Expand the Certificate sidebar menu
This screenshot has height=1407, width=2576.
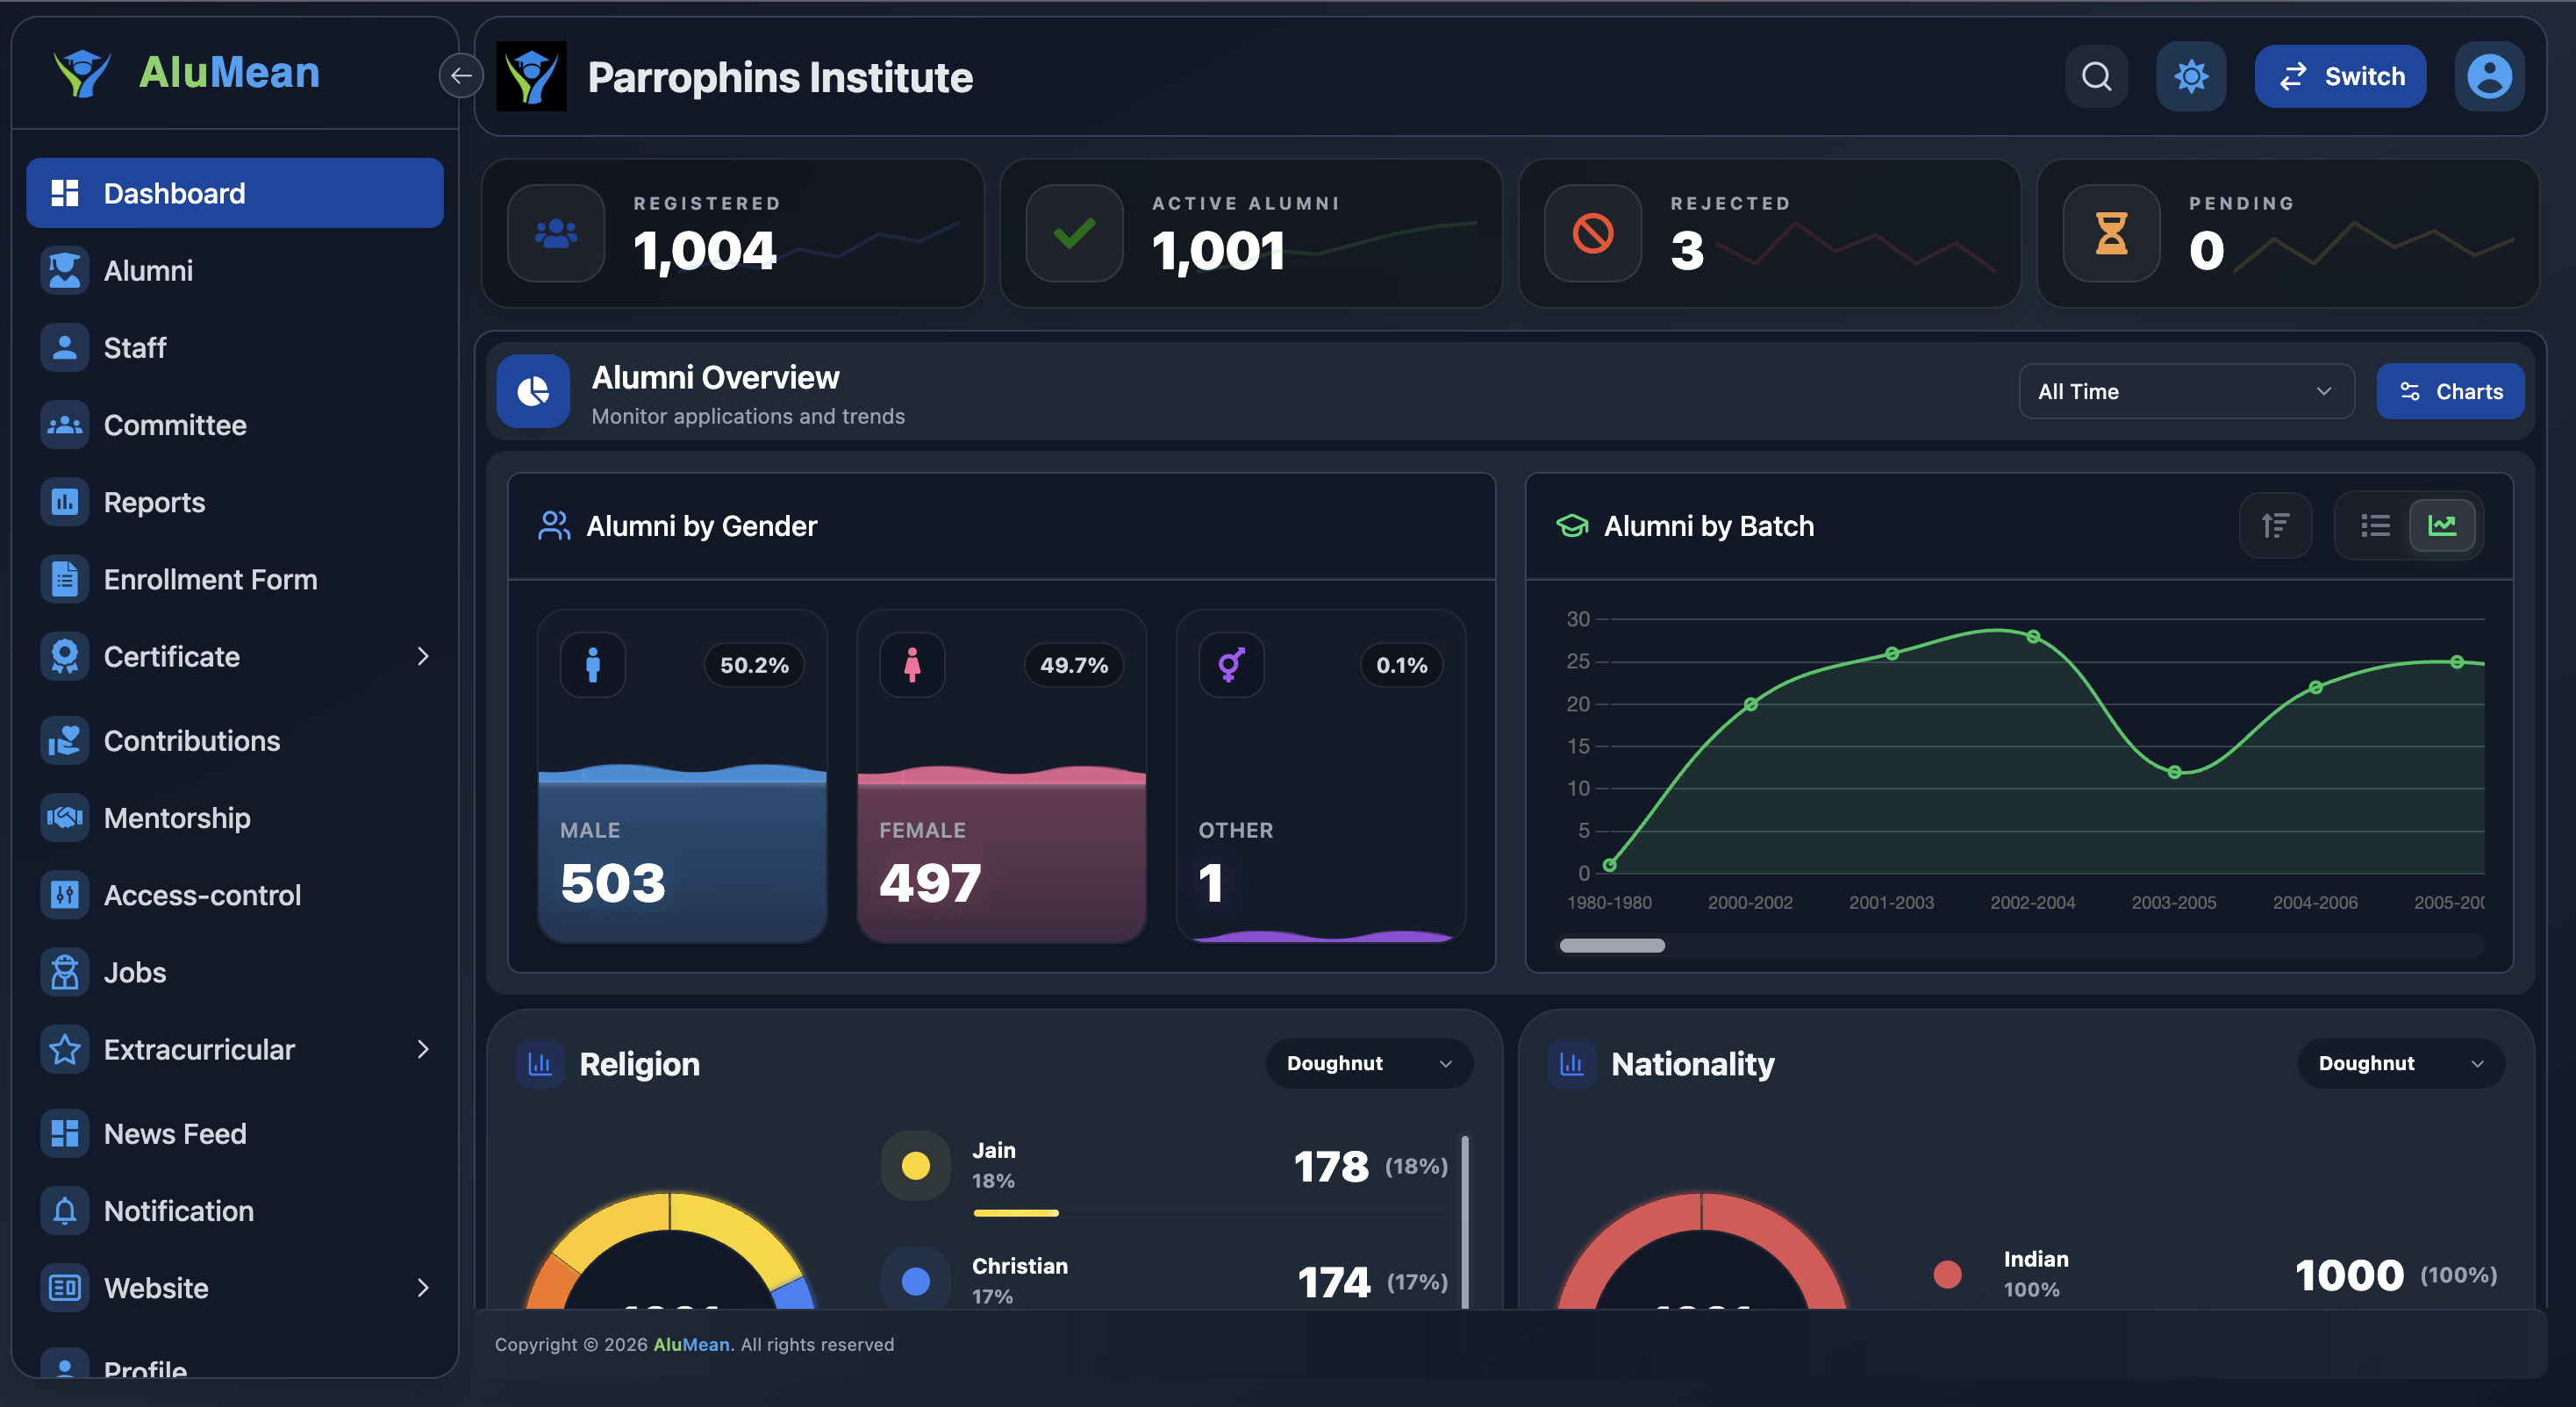click(x=424, y=656)
